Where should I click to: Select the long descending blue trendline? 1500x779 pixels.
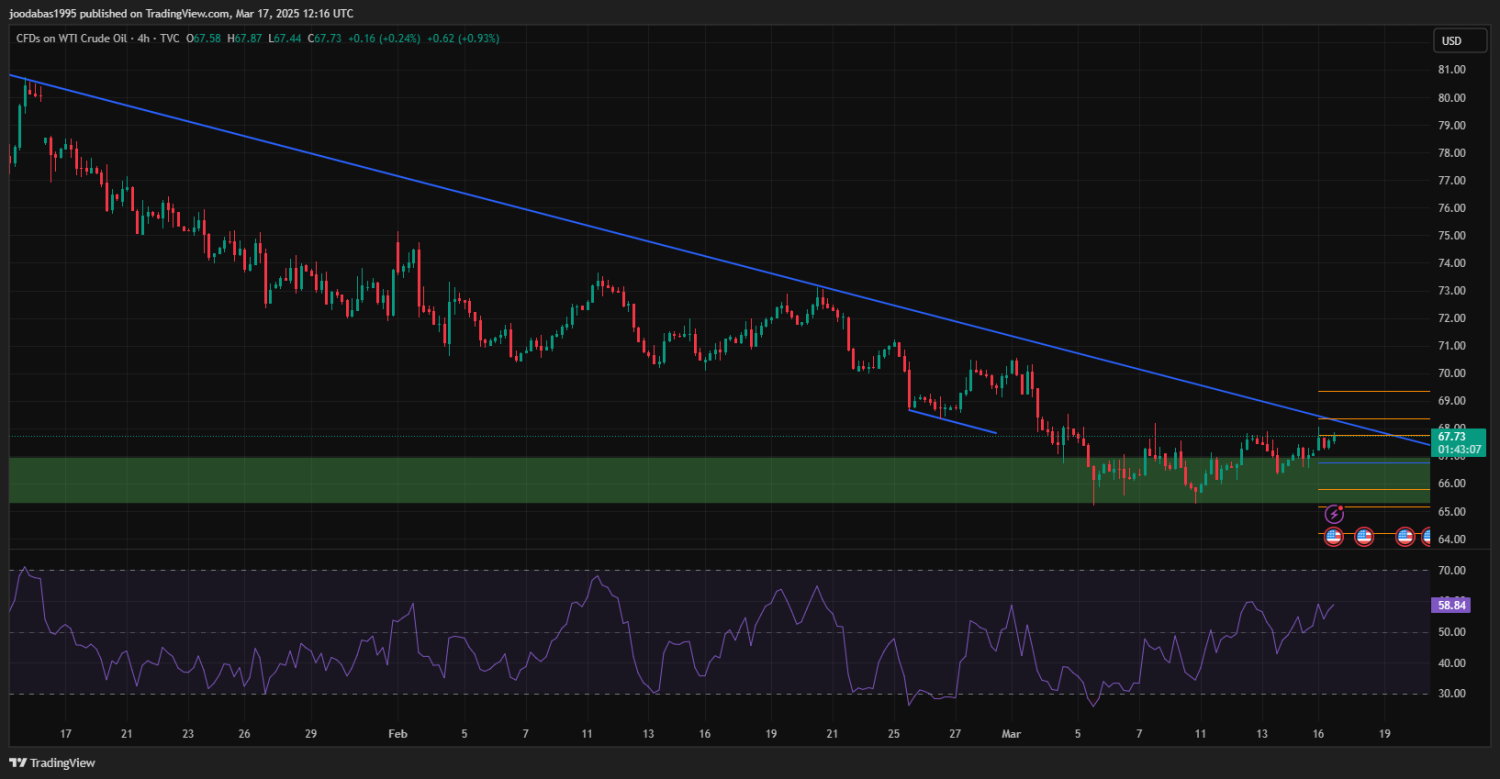pos(500,203)
